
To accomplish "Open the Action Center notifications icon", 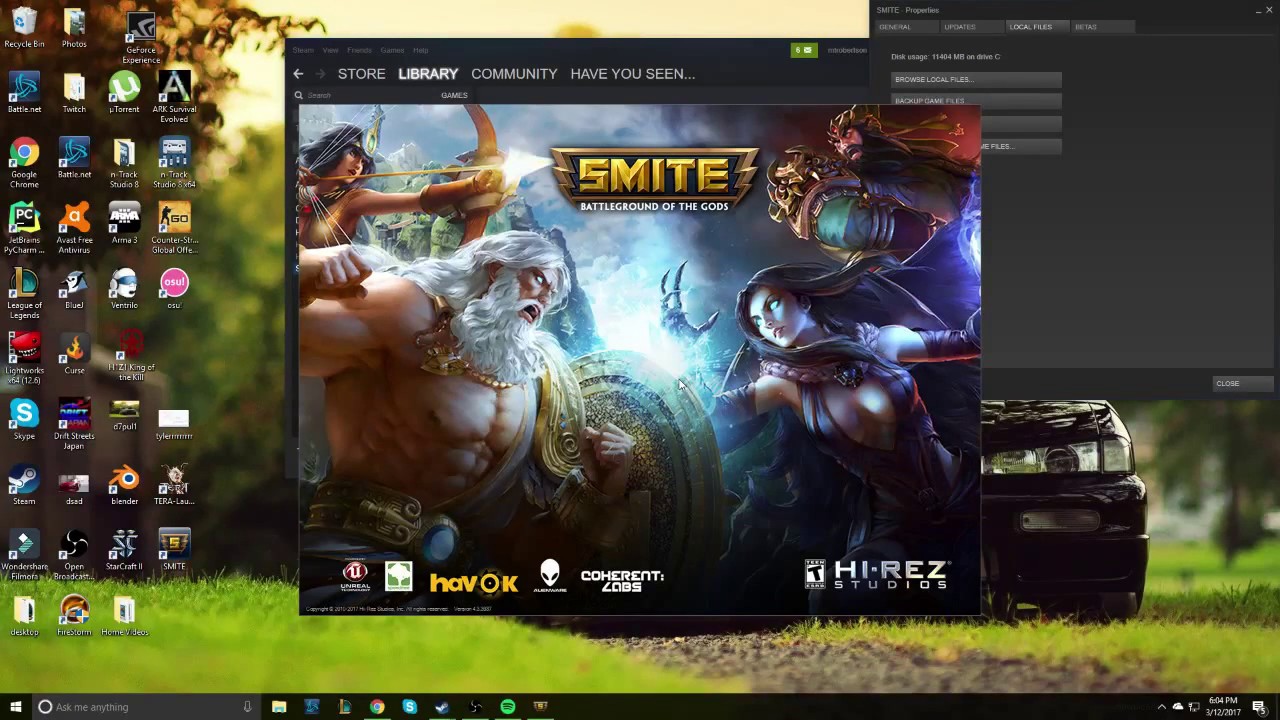I will (x=1258, y=707).
